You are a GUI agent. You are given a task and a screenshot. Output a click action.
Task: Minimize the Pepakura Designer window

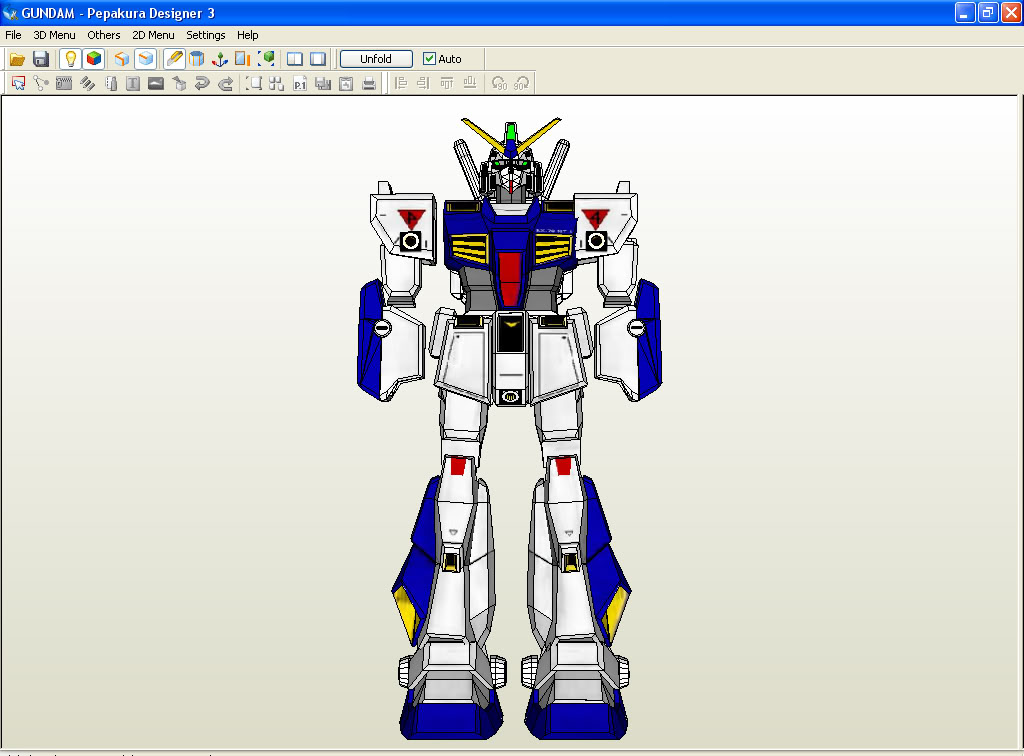[965, 12]
